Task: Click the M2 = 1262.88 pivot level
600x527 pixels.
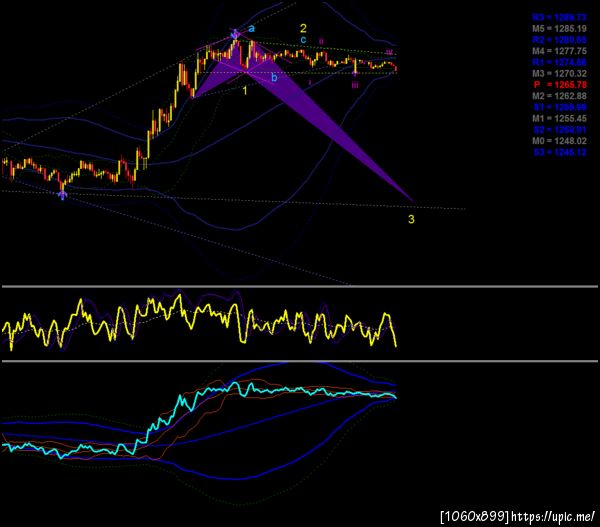Action: click(x=559, y=96)
